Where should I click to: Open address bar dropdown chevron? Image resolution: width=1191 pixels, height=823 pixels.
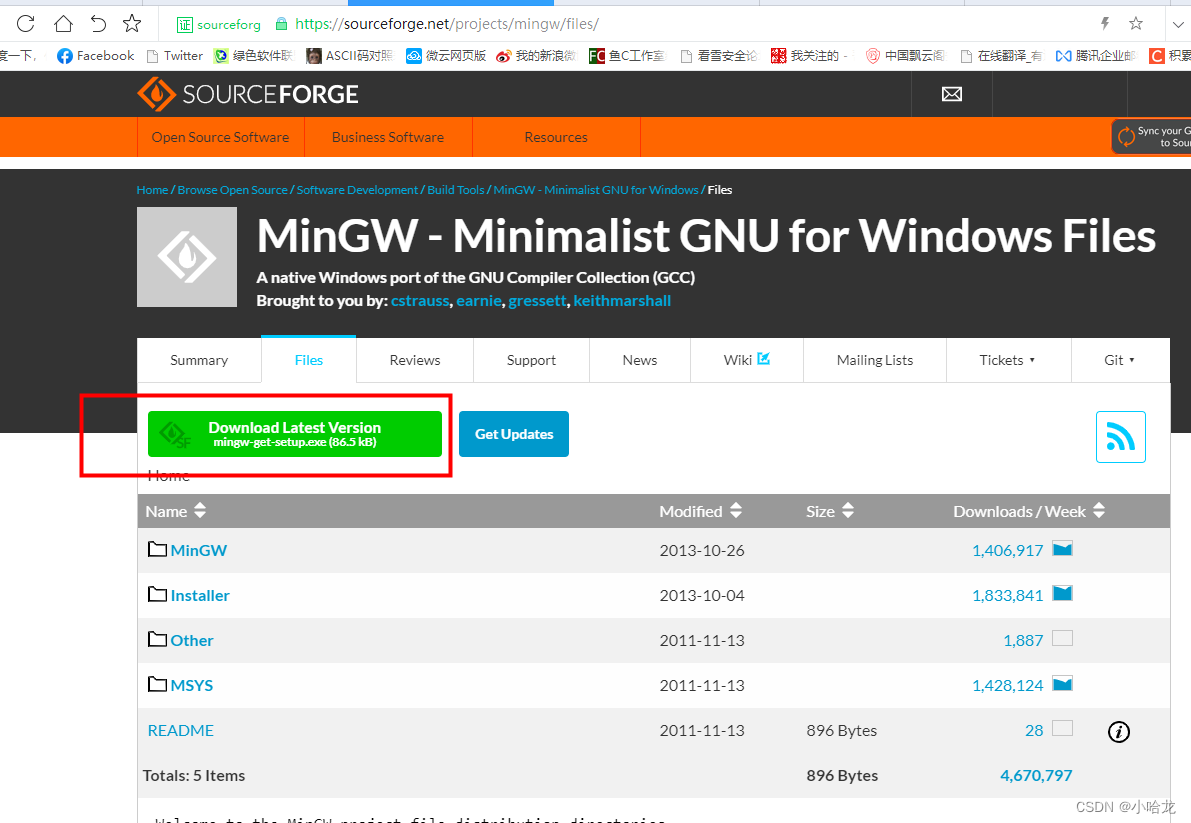coord(1177,24)
